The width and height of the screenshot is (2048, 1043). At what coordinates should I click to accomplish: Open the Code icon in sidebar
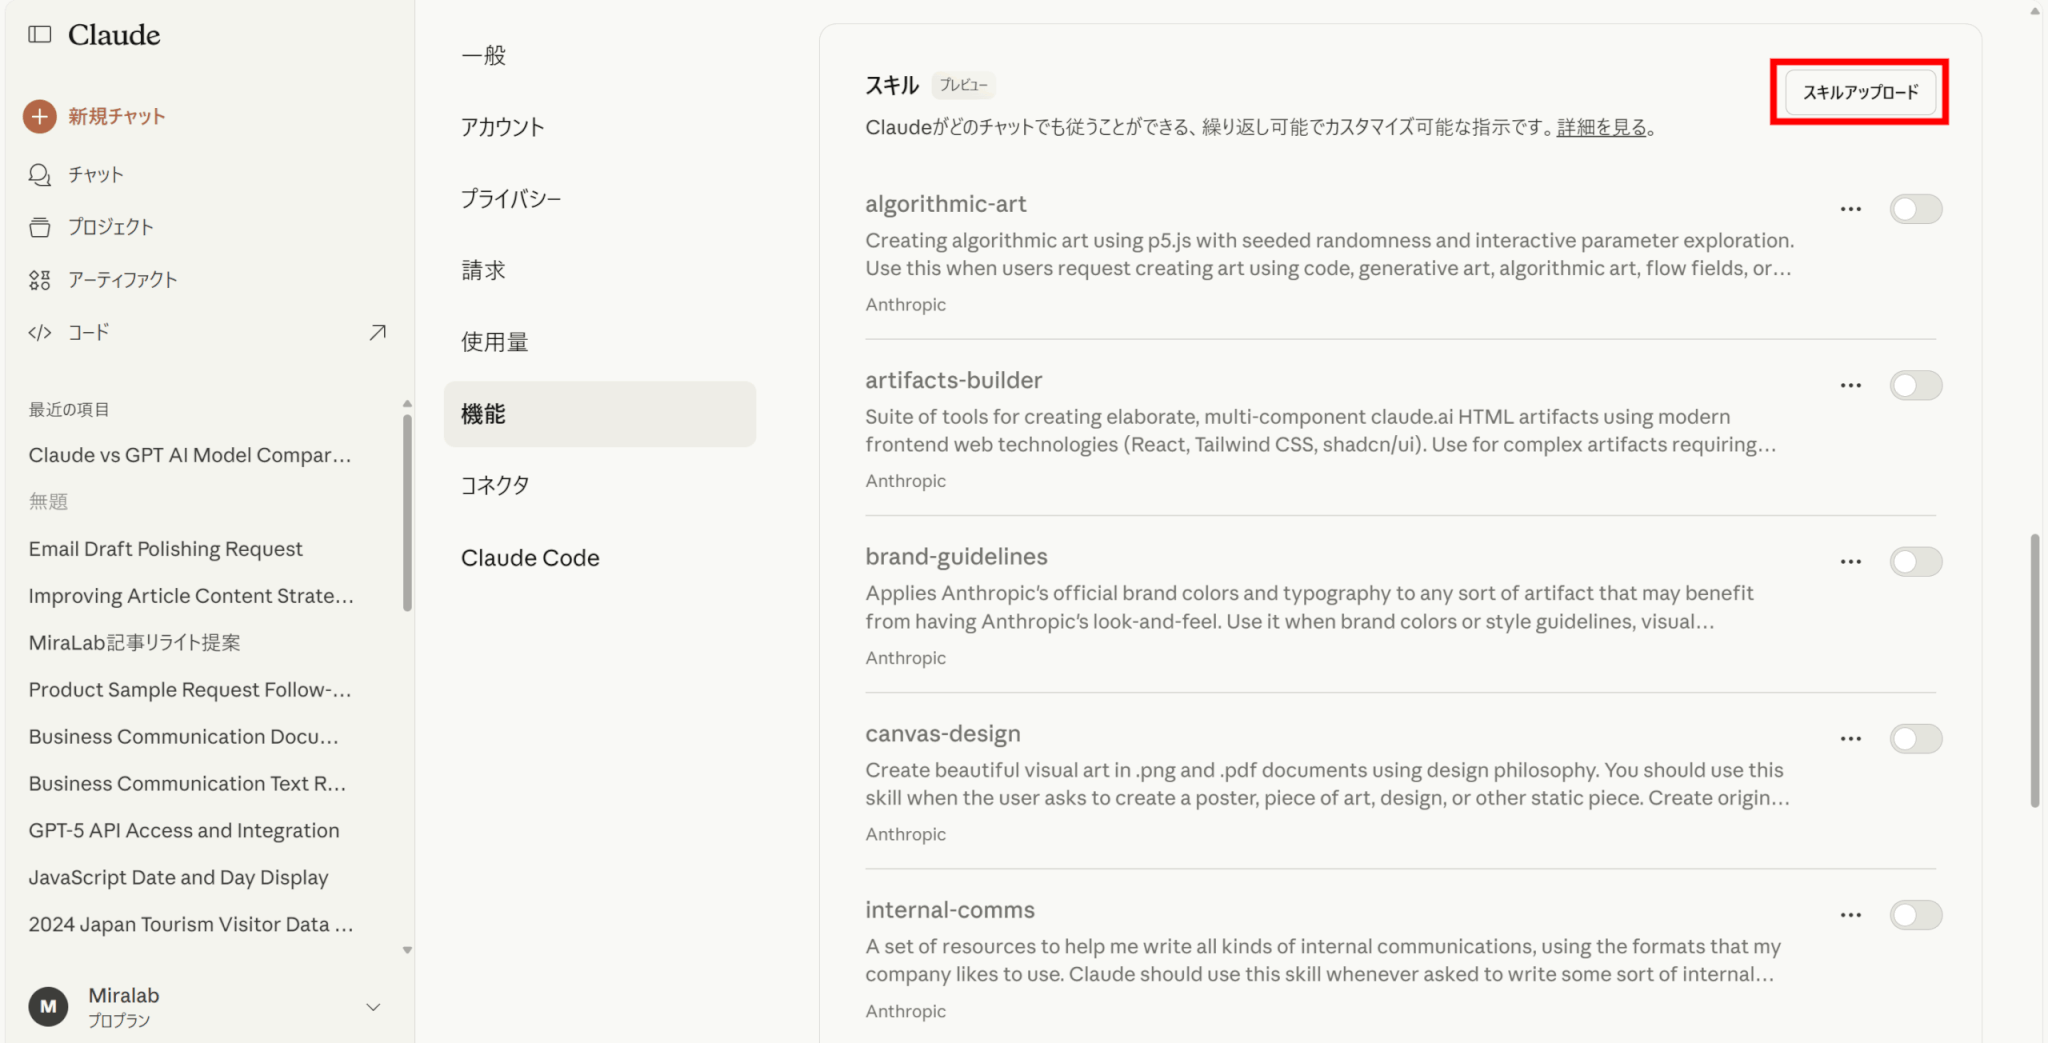[x=40, y=333]
